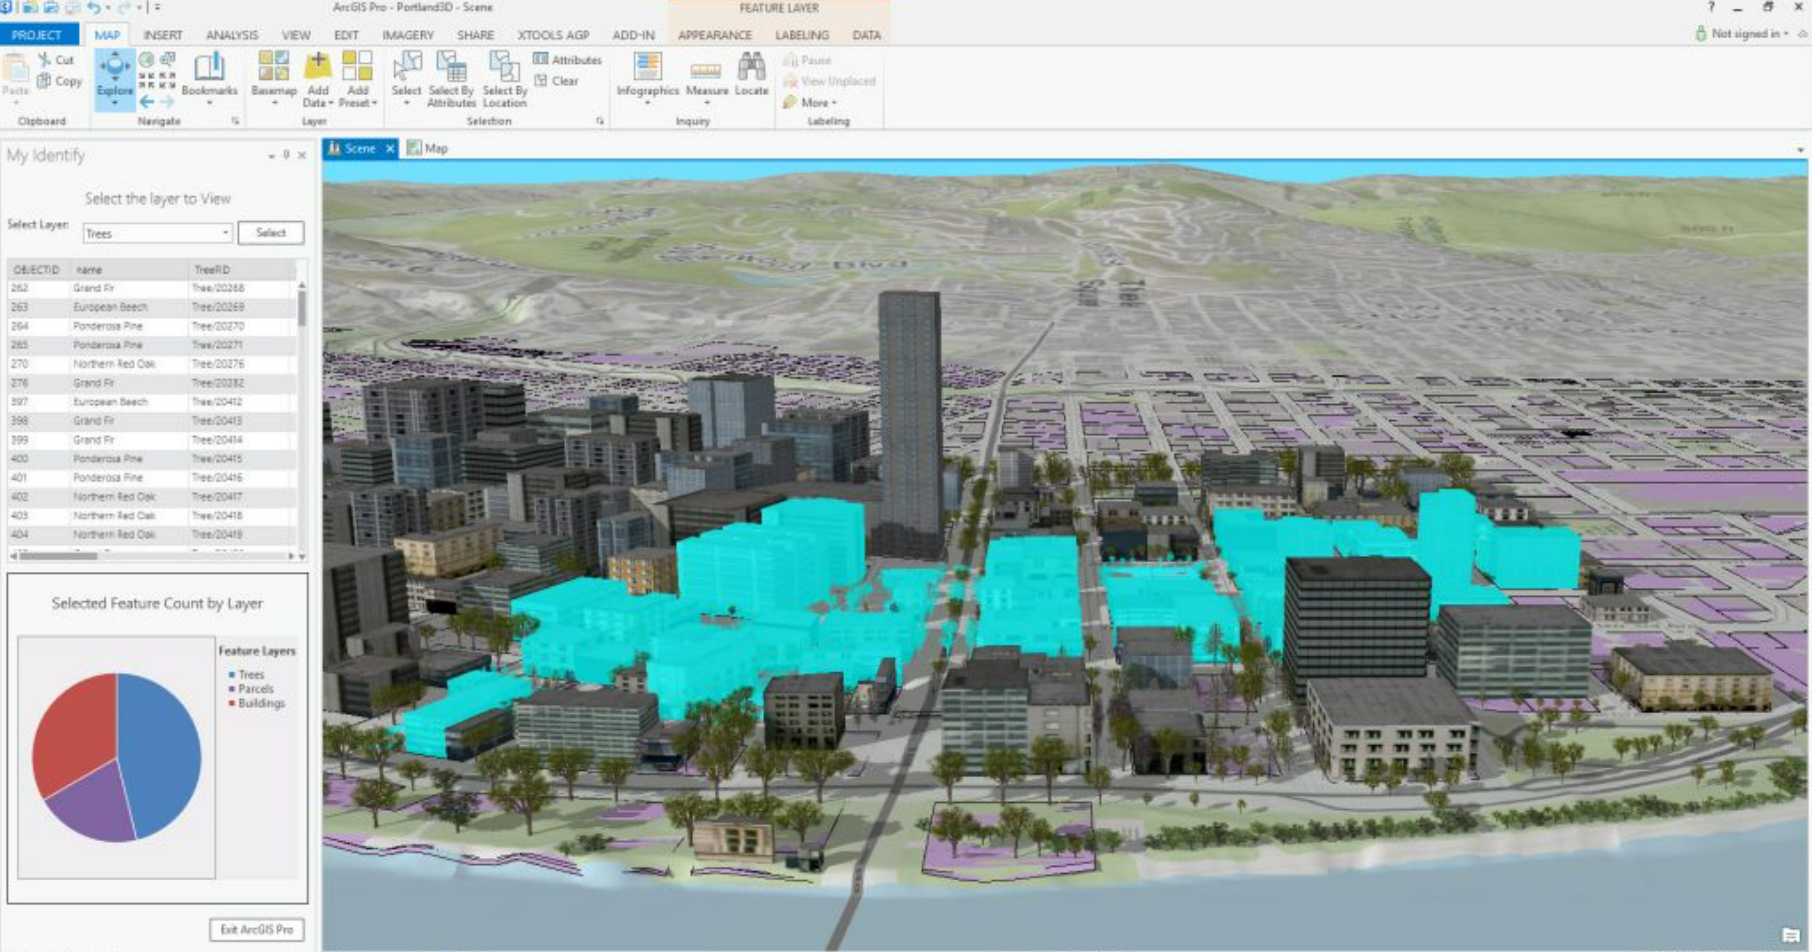Clear the current selection
Viewport: 1812px width, 952px height.
556,81
